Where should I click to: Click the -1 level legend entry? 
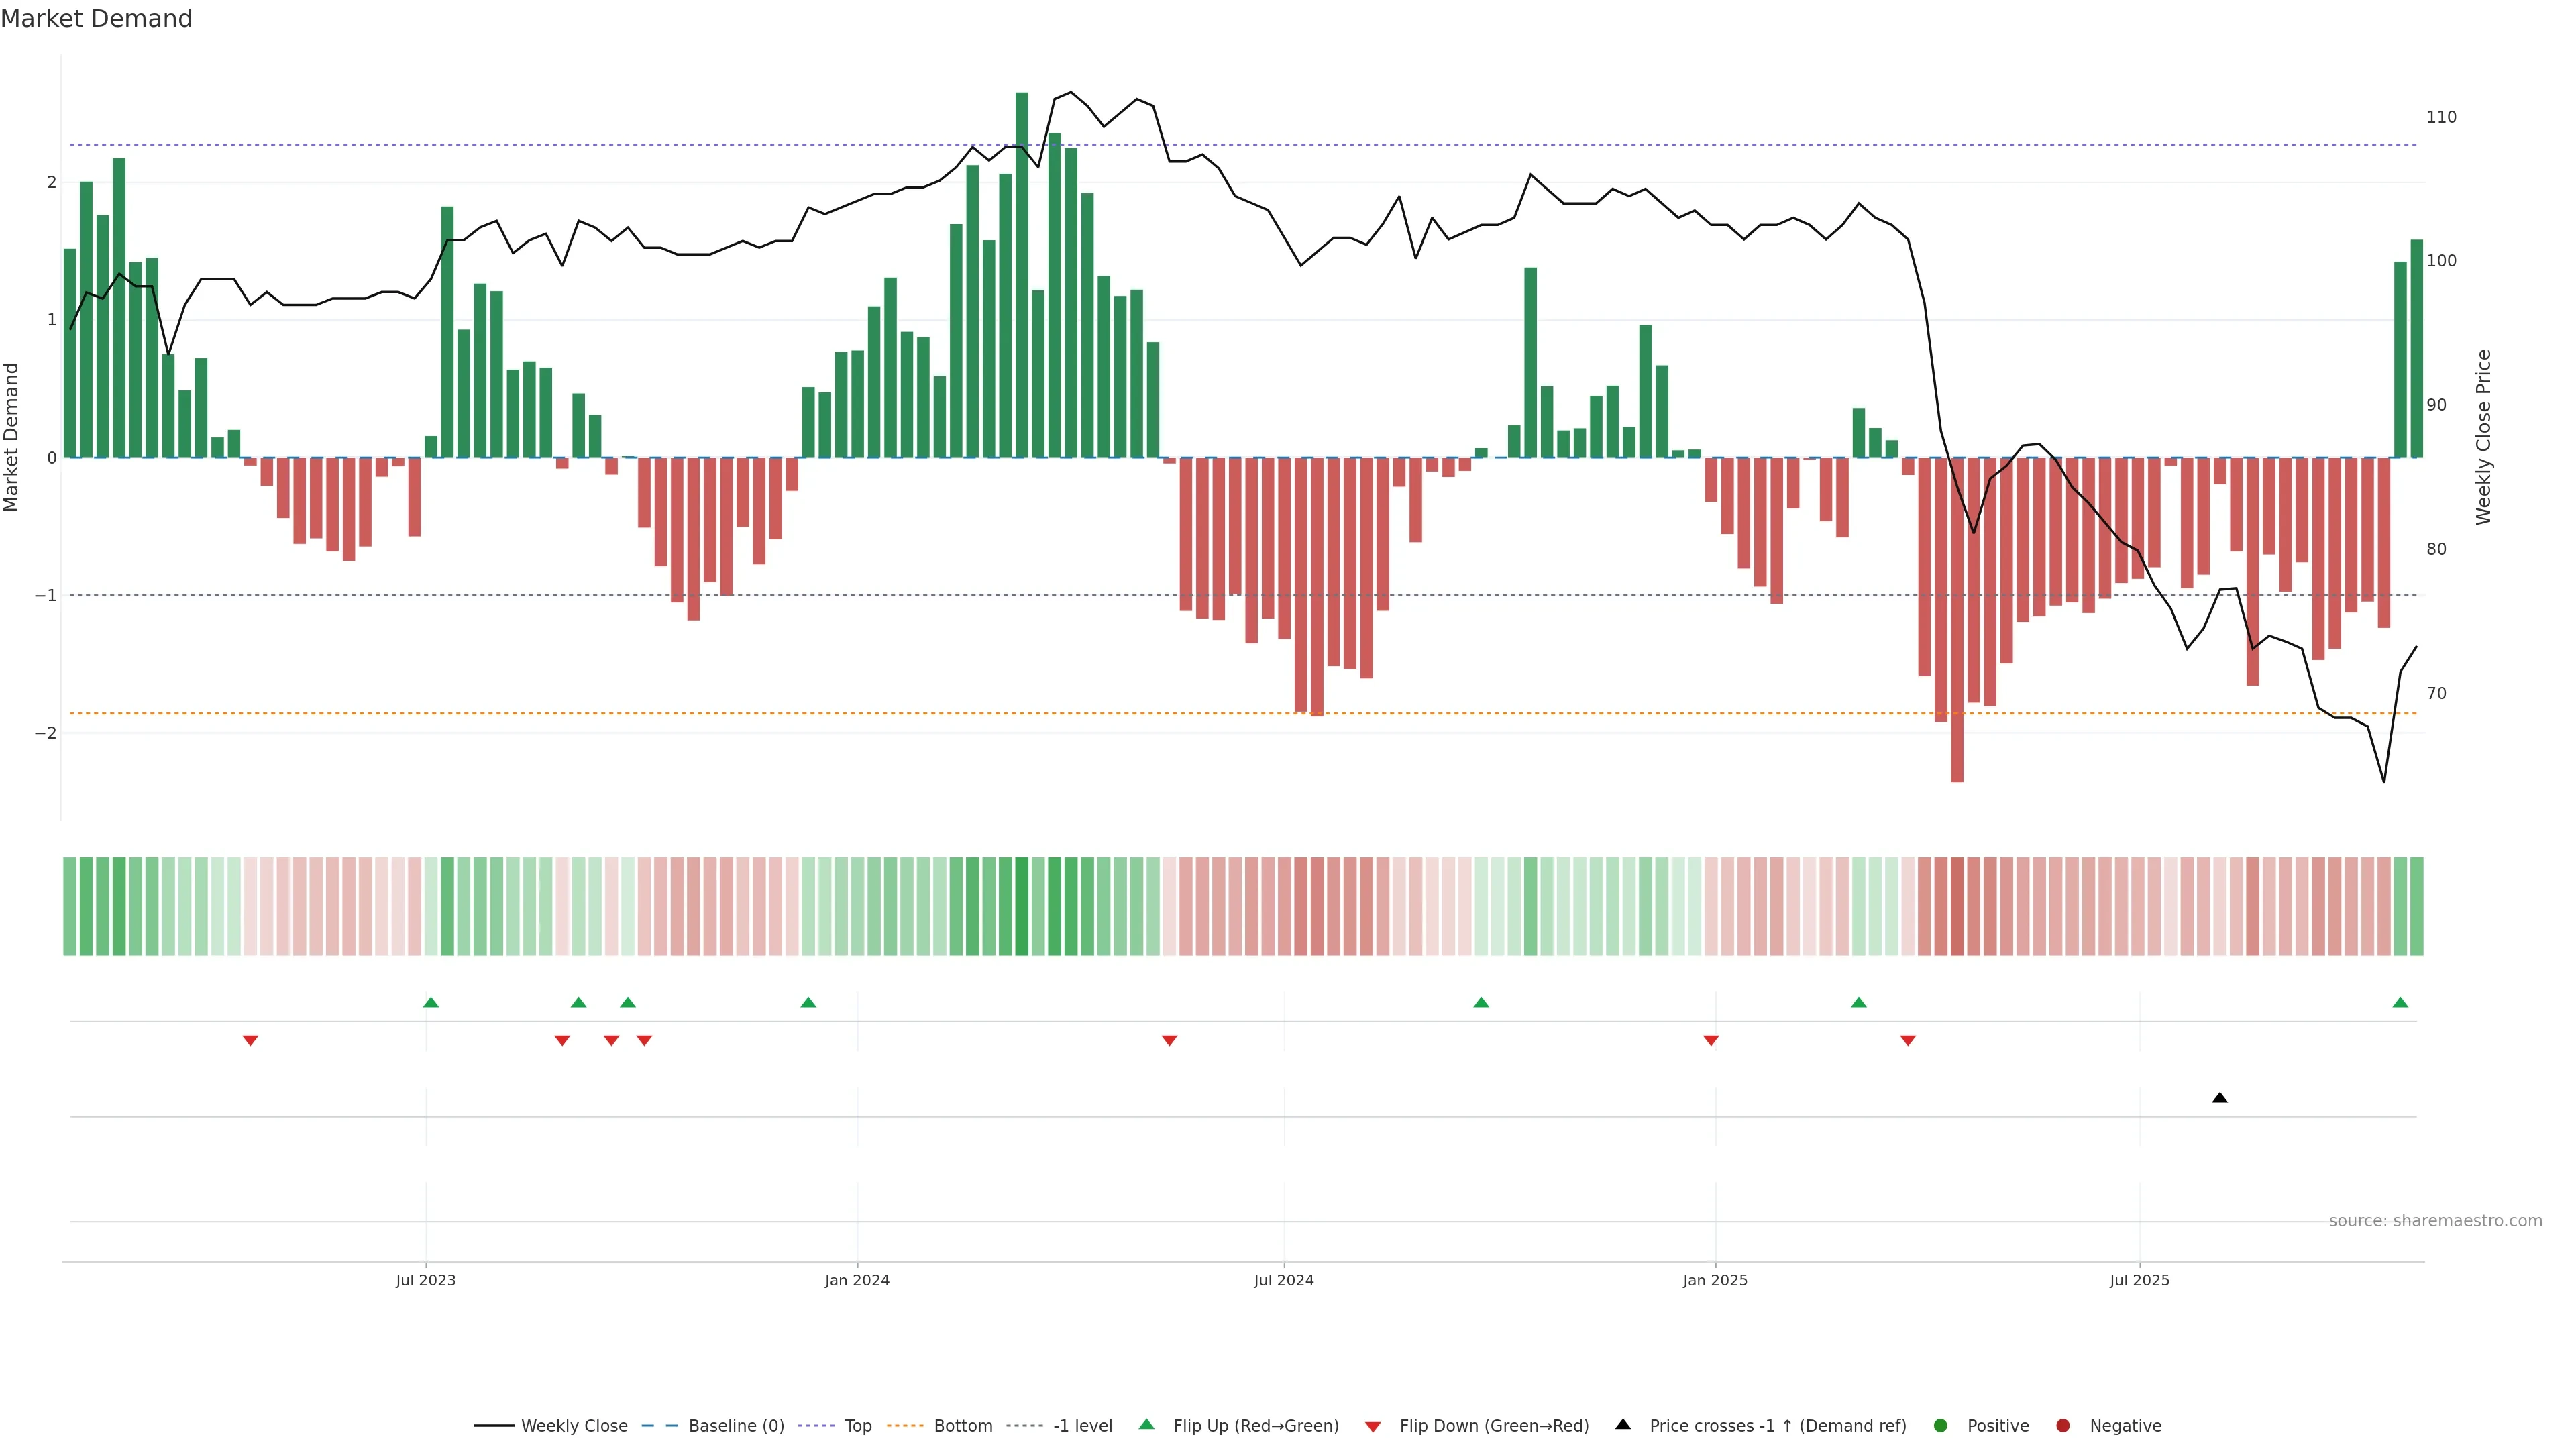[1082, 1426]
